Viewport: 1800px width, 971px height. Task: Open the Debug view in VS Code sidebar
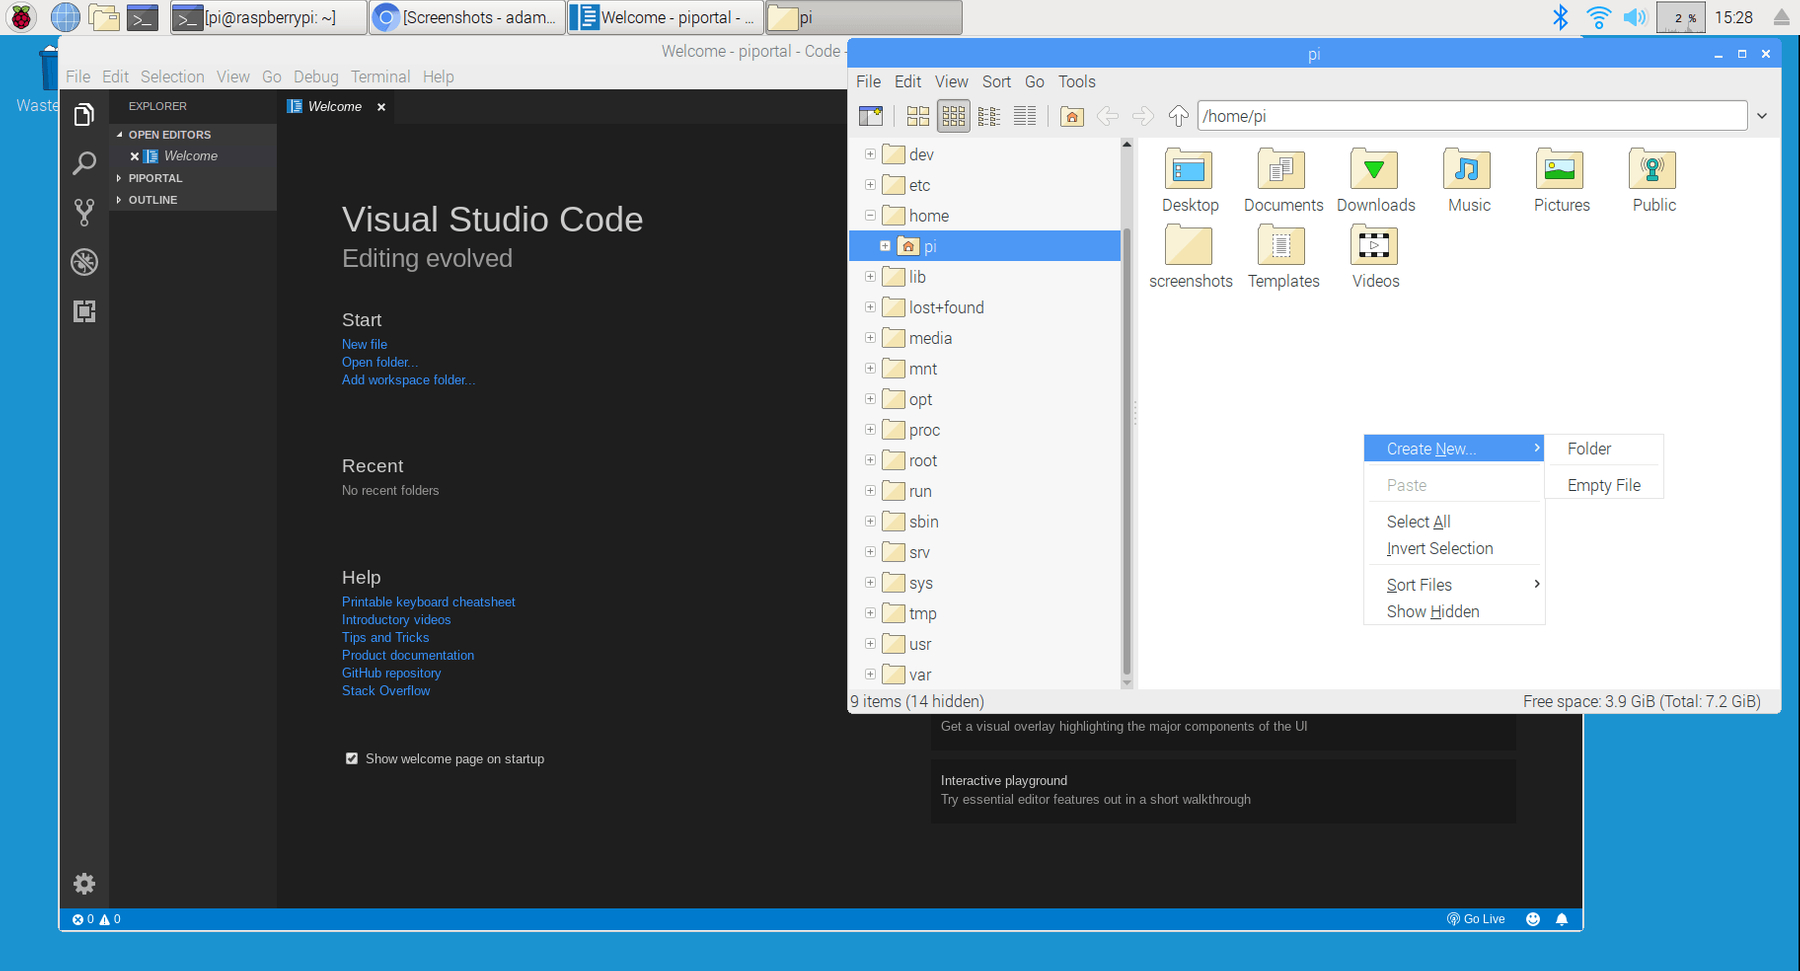pyautogui.click(x=84, y=262)
